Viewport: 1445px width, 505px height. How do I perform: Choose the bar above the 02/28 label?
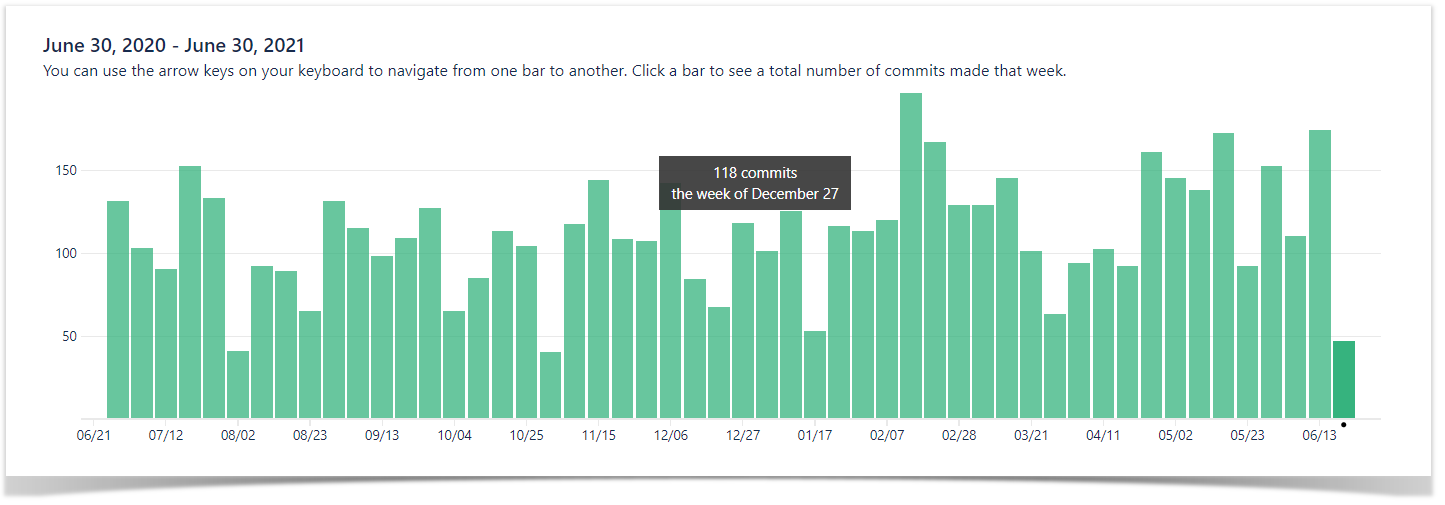coord(959,312)
